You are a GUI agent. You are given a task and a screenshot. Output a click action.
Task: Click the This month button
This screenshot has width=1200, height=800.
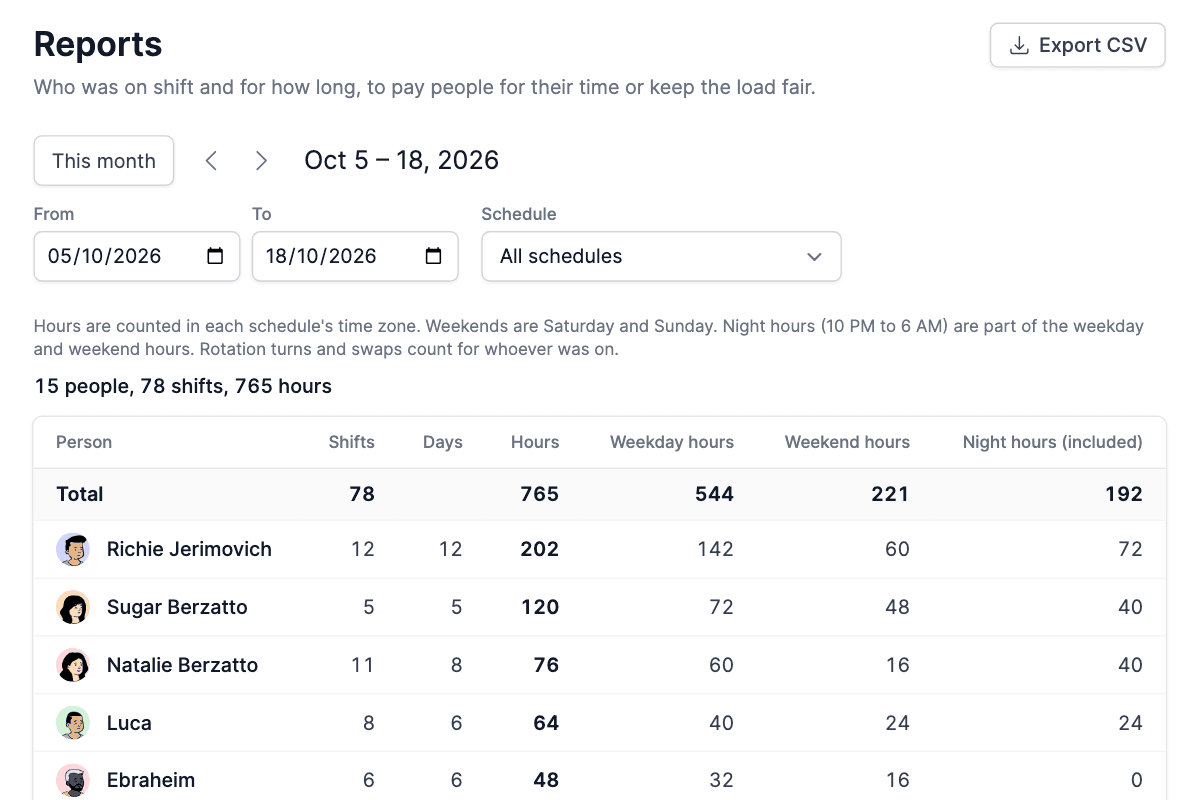104,161
